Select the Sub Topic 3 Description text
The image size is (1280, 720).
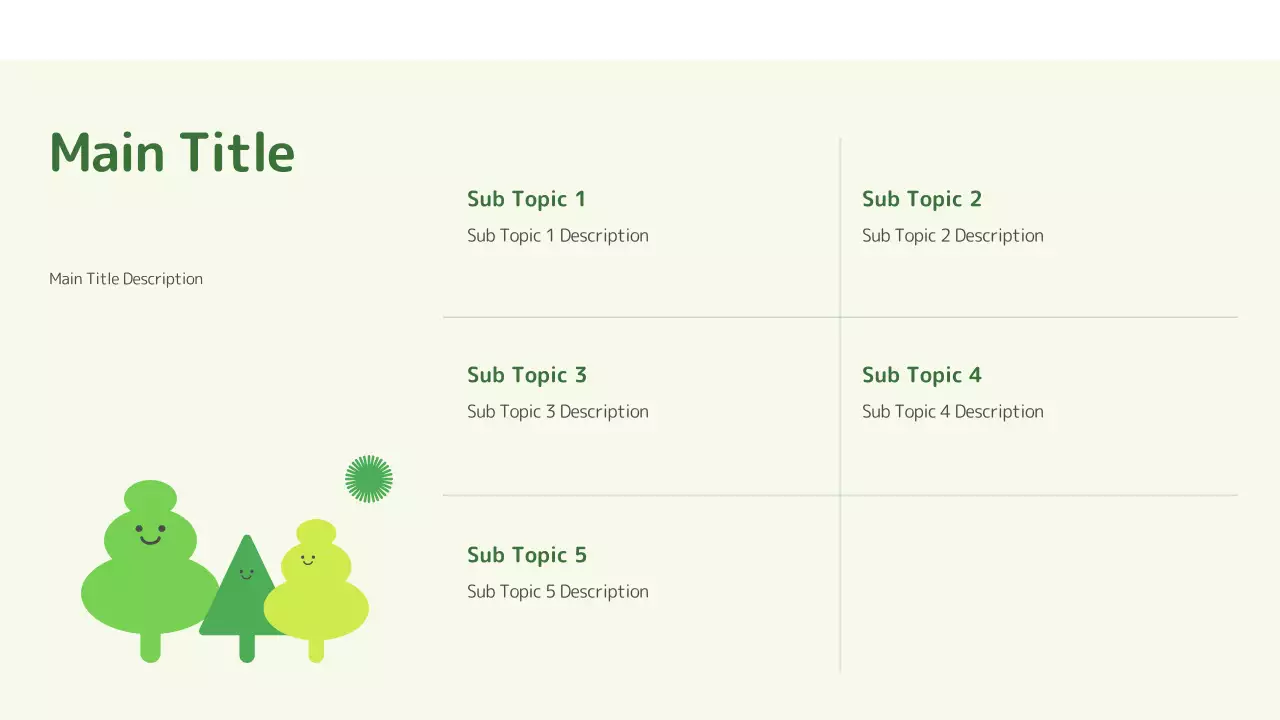[557, 412]
